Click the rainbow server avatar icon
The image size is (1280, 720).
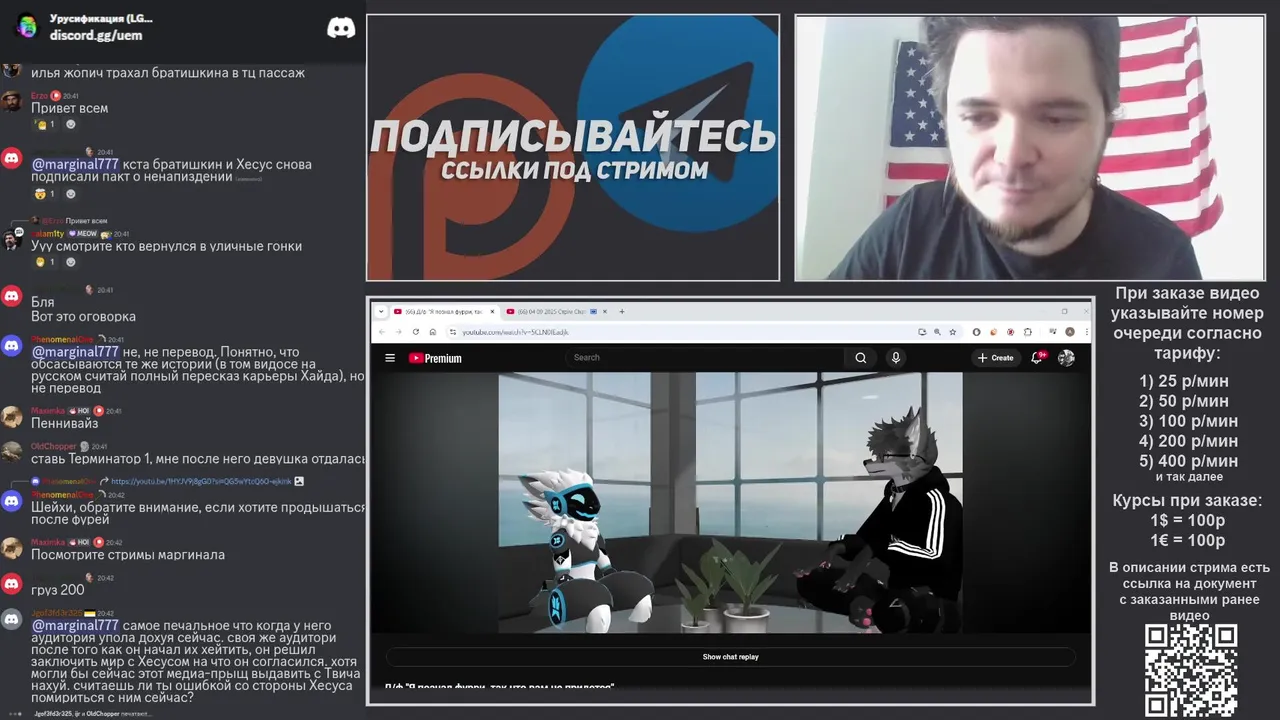pyautogui.click(x=27, y=26)
